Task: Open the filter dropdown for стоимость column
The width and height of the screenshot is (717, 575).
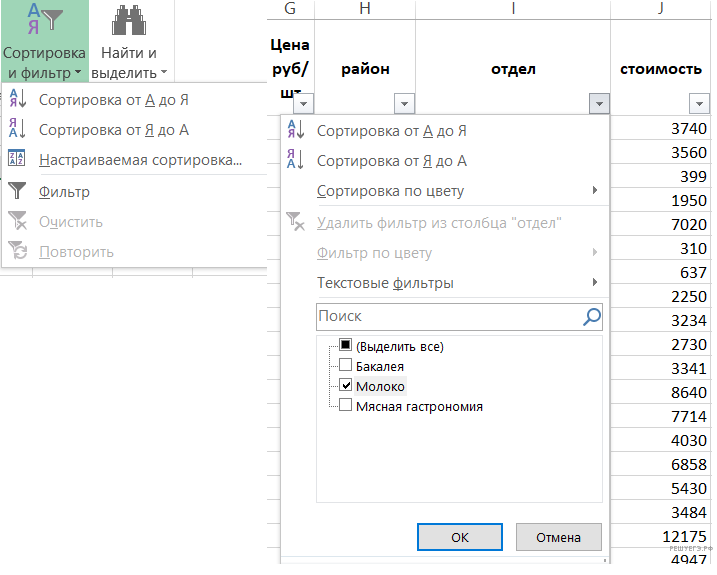Action: click(x=699, y=103)
